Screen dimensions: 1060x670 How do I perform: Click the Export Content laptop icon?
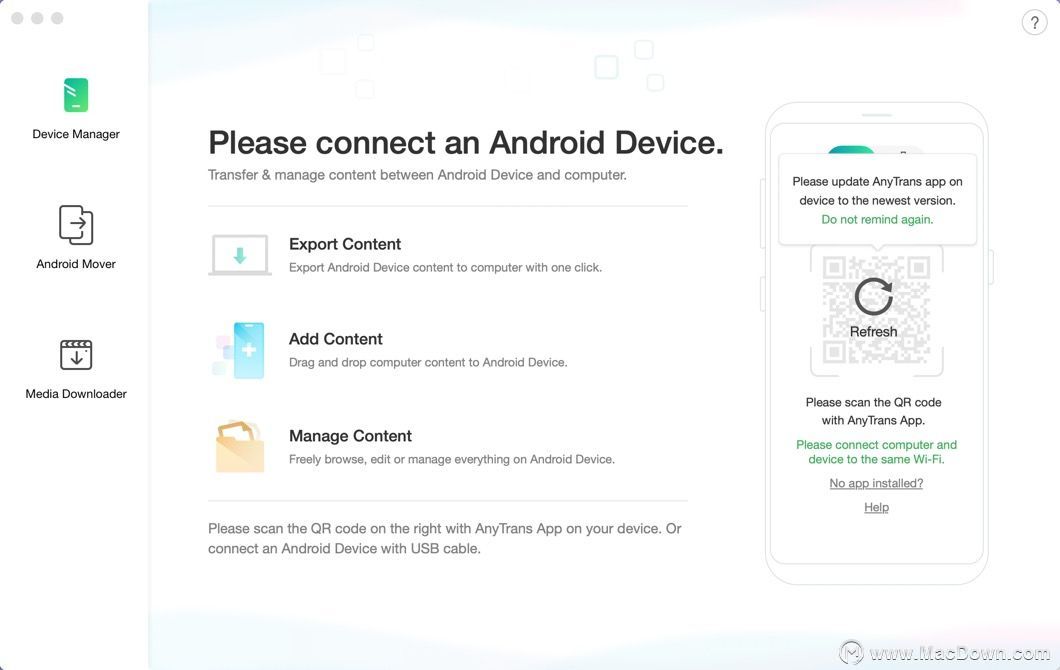(240, 255)
